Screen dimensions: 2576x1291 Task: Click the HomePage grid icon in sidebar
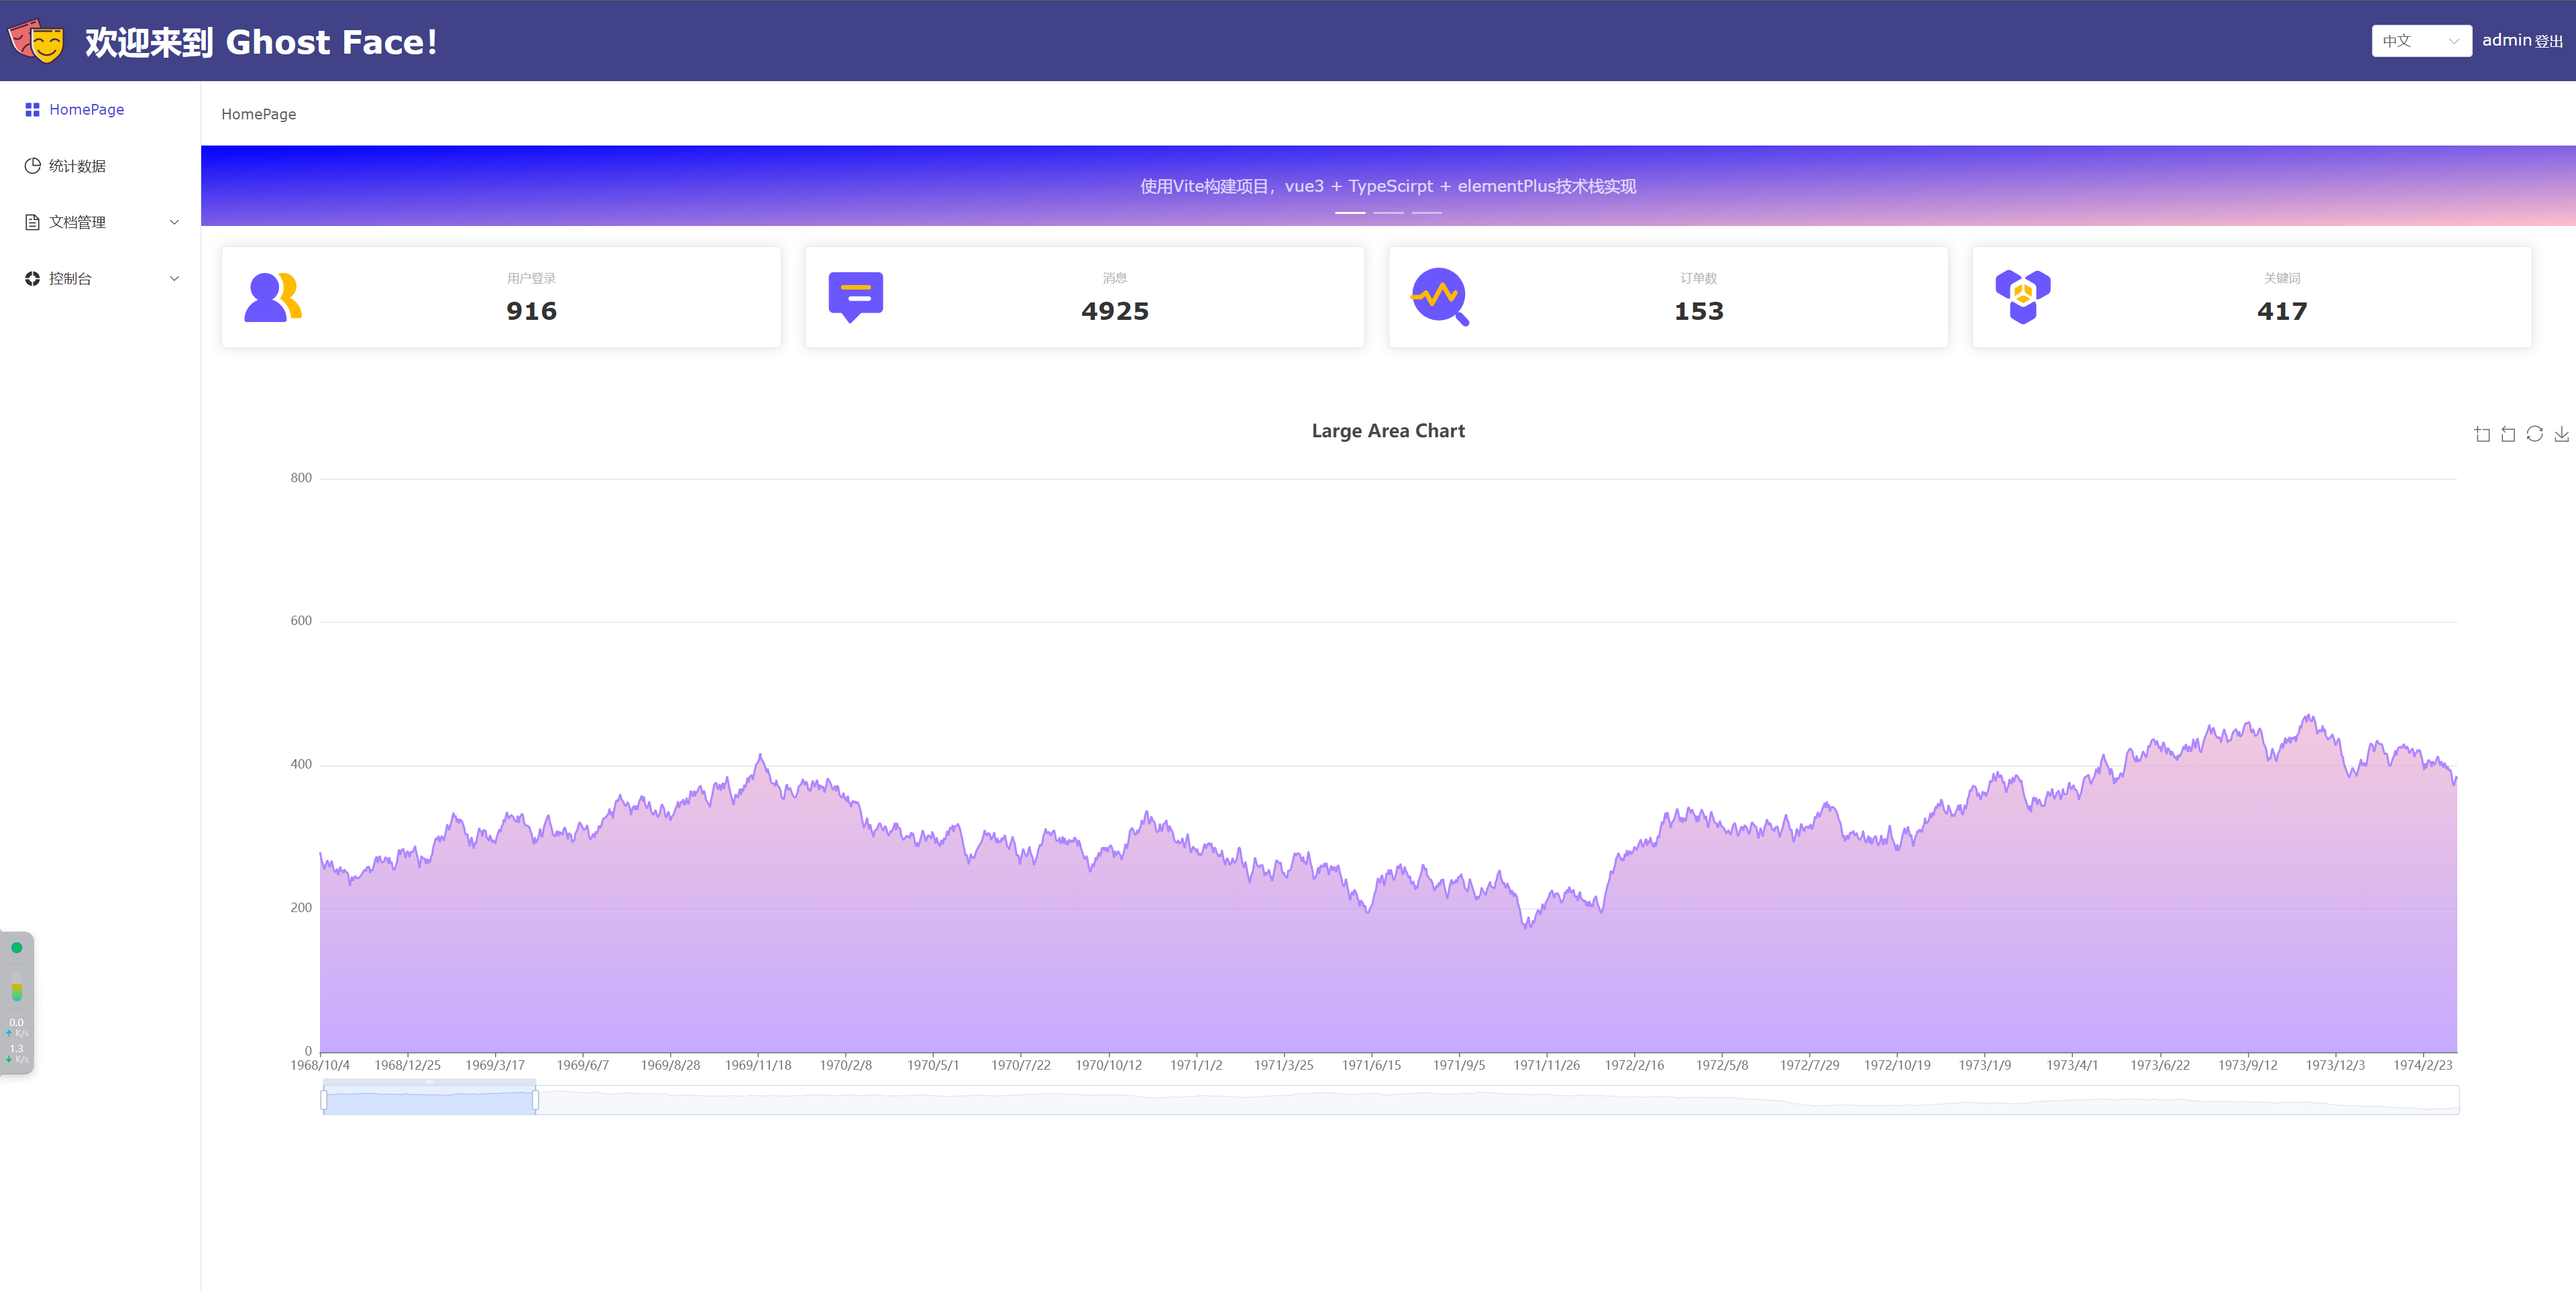click(32, 110)
